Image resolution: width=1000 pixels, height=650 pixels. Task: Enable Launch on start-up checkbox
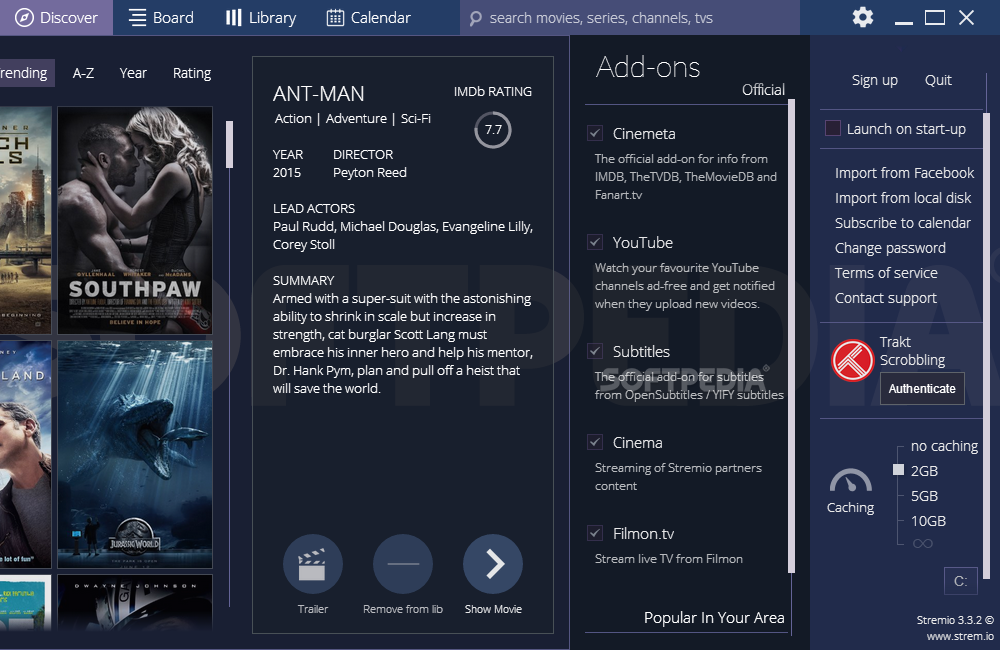click(833, 128)
